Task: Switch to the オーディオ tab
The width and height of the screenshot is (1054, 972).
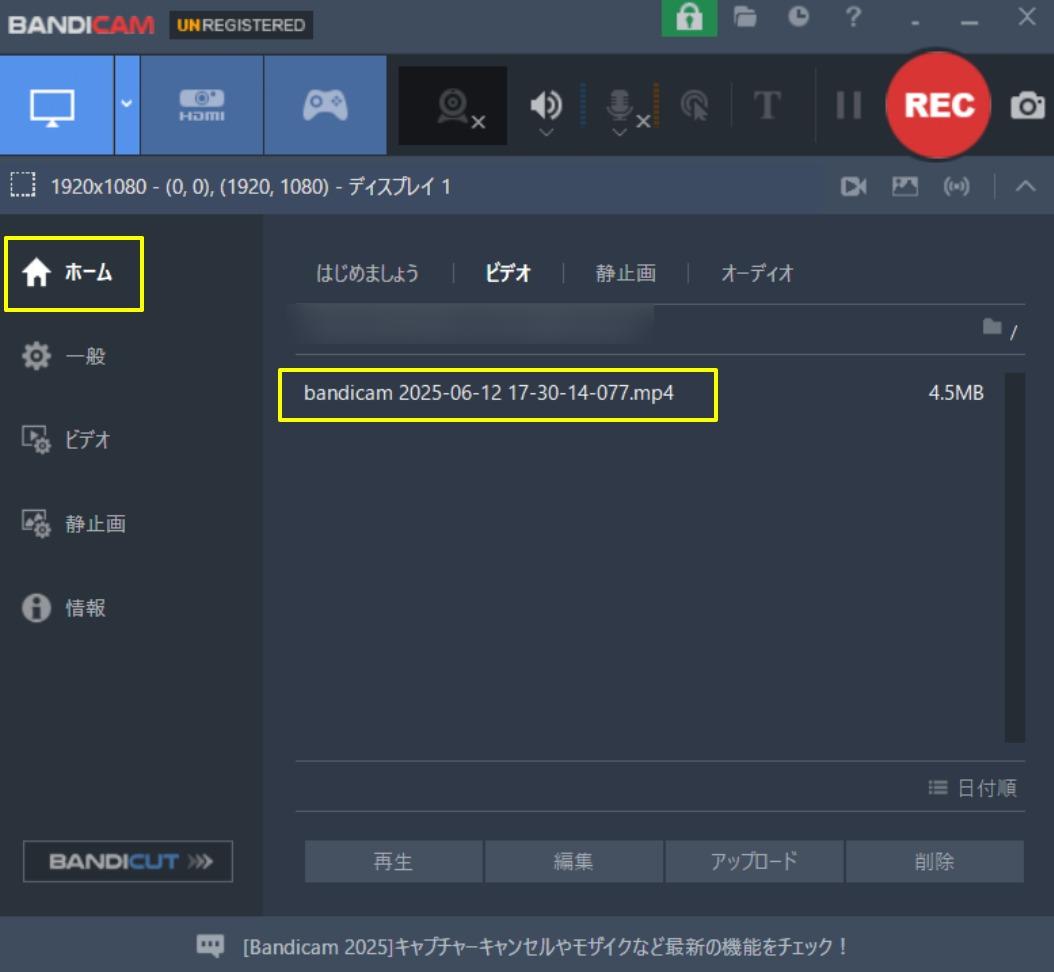Action: pyautogui.click(x=757, y=274)
